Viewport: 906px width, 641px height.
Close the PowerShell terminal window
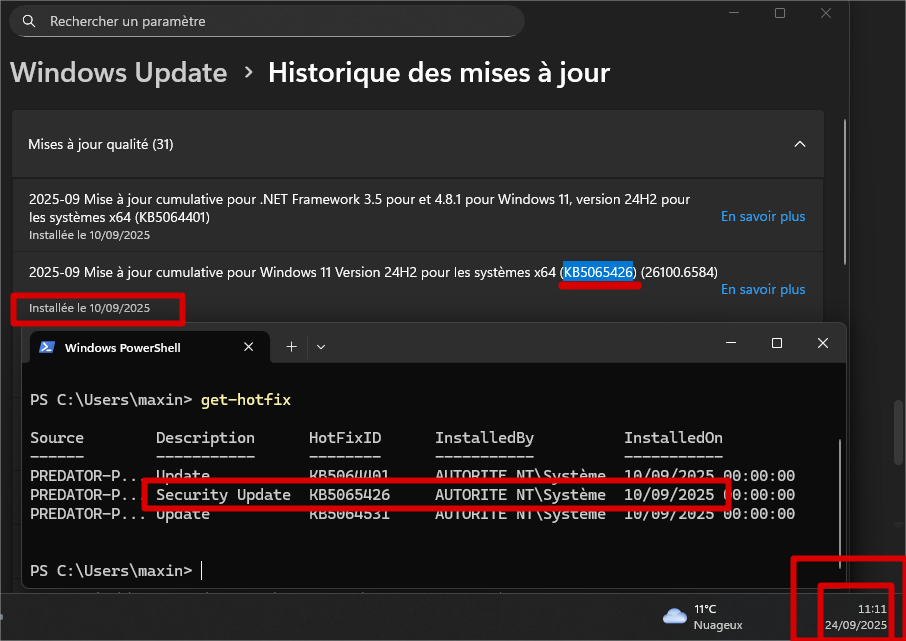click(x=822, y=343)
